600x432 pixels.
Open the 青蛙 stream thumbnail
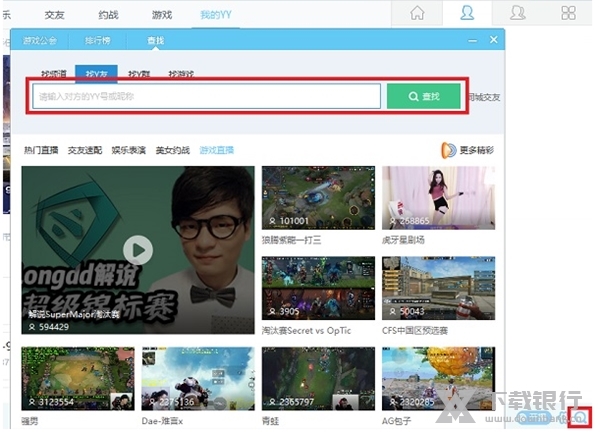click(x=318, y=379)
